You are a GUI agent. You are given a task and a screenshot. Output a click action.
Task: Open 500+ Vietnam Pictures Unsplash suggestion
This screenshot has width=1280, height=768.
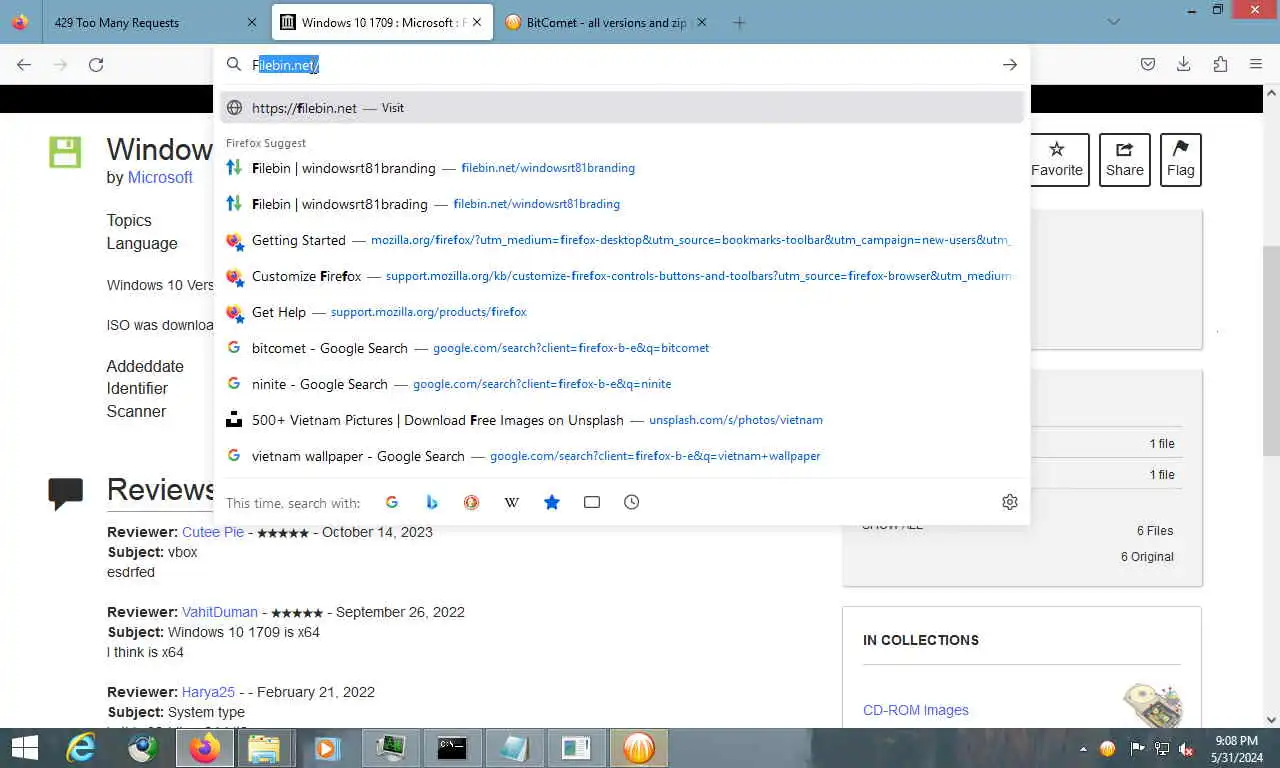pyautogui.click(x=622, y=420)
